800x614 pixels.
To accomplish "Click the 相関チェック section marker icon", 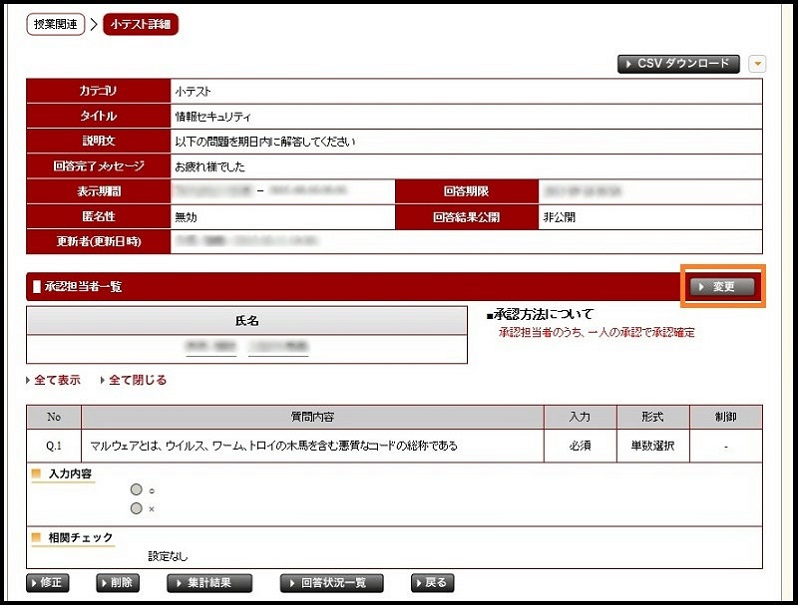I will 37,537.
